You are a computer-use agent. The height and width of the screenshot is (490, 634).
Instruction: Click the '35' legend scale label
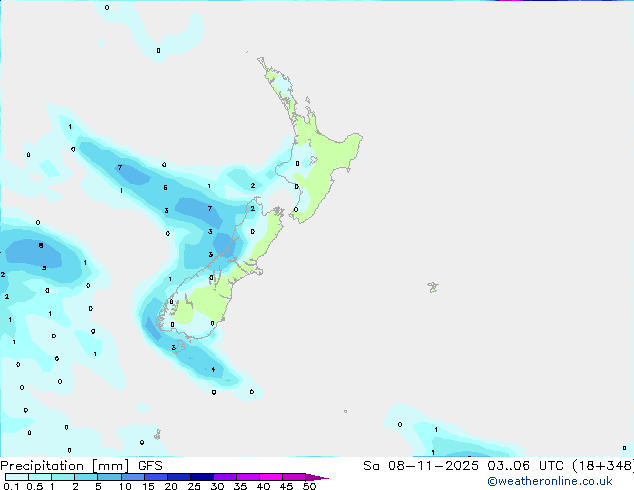(240, 486)
